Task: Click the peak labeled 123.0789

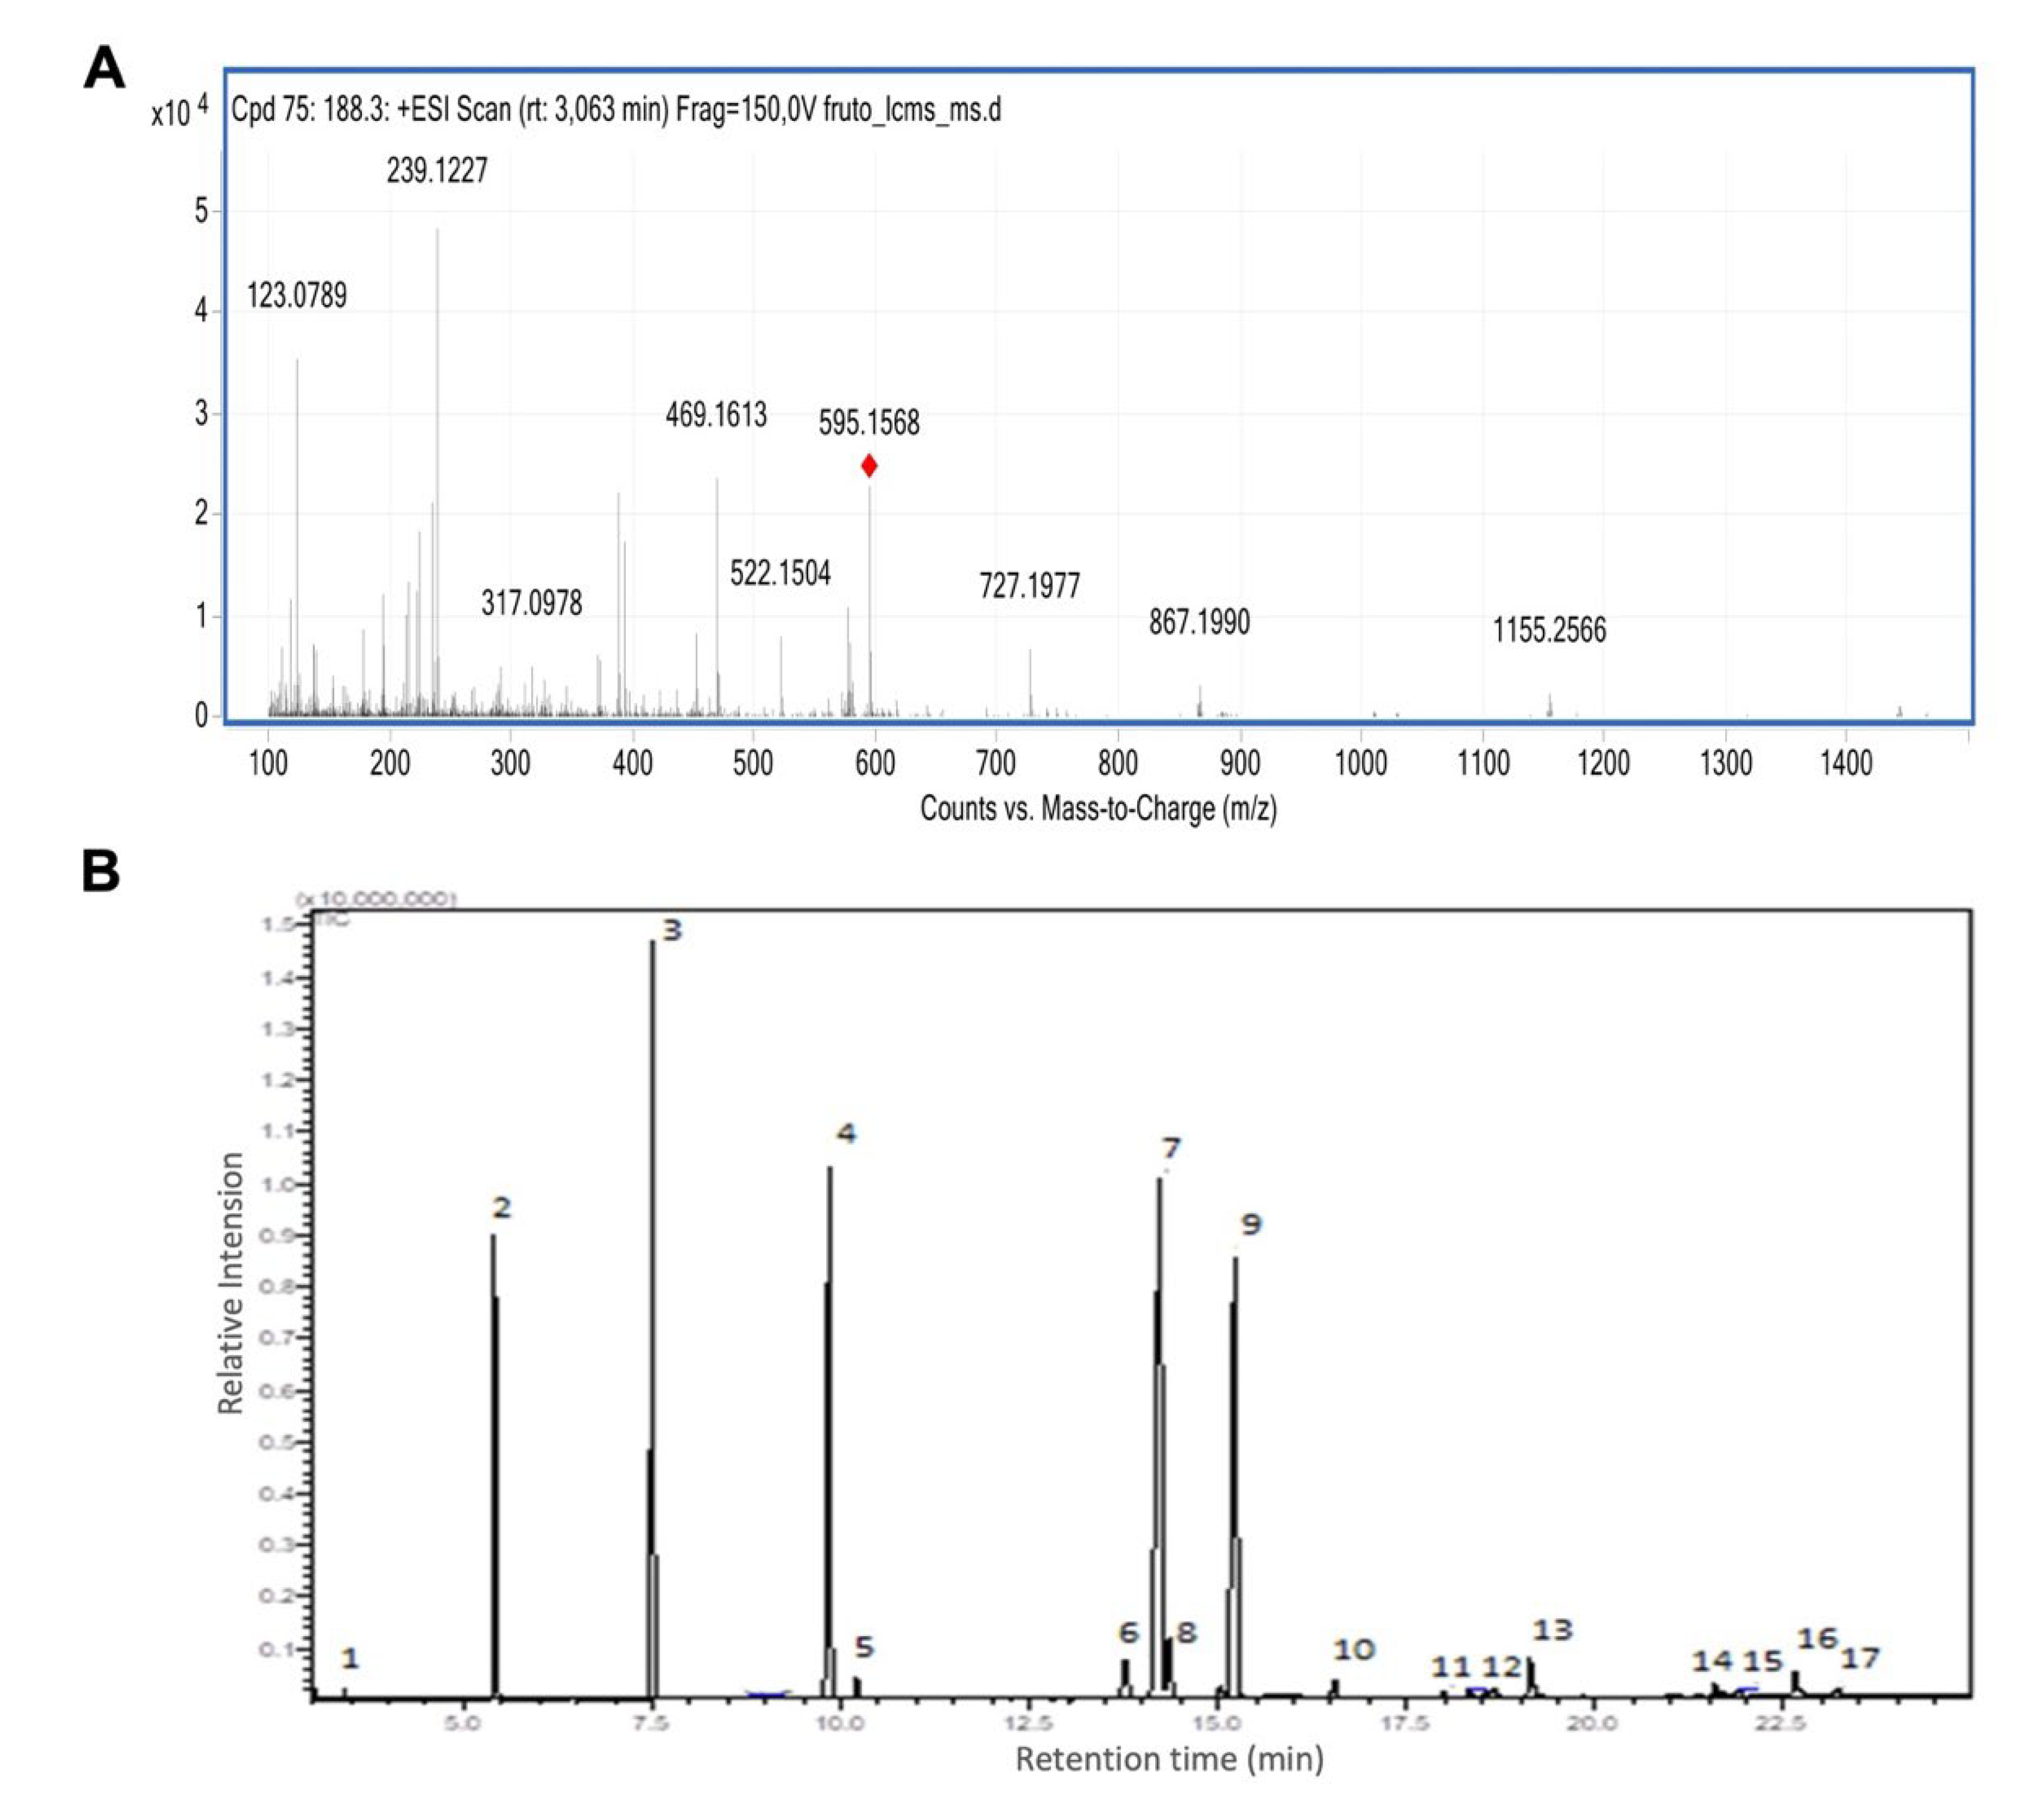Action: pos(297,294)
